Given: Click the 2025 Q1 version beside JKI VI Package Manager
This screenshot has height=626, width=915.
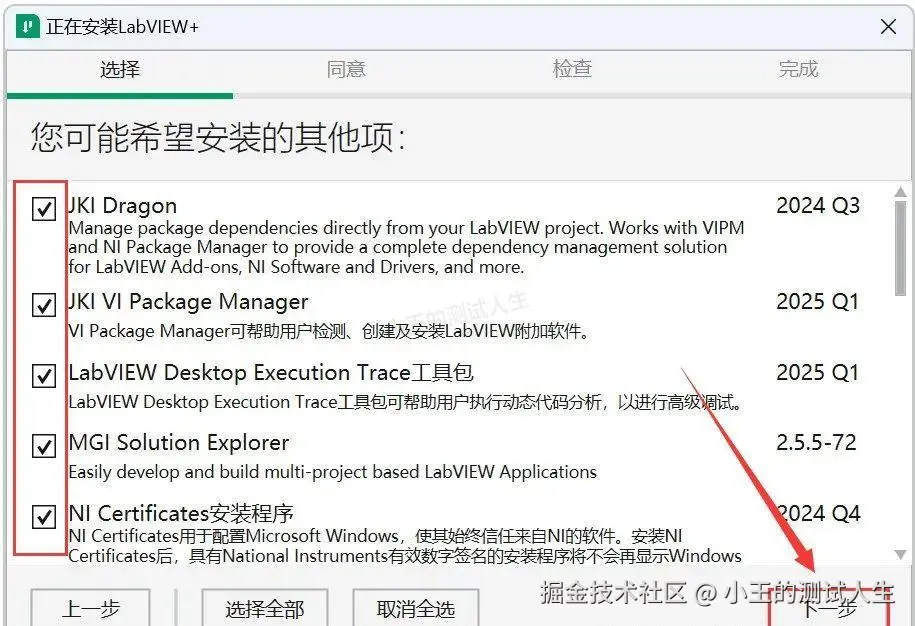Looking at the screenshot, I should (x=818, y=302).
